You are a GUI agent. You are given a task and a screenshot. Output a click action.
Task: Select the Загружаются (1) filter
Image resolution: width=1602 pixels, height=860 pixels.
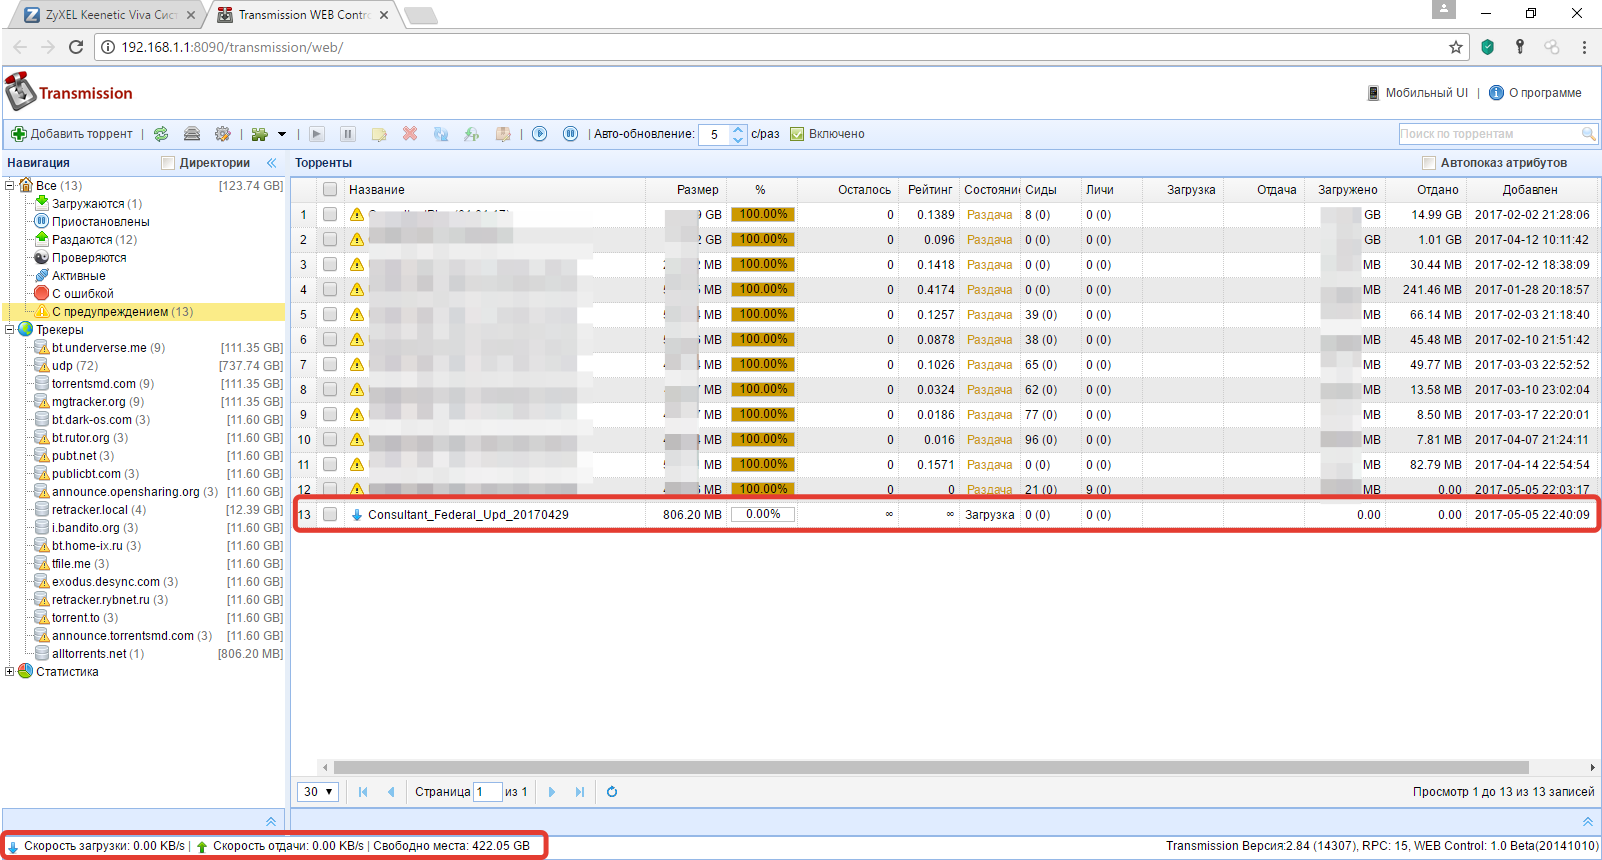(97, 203)
